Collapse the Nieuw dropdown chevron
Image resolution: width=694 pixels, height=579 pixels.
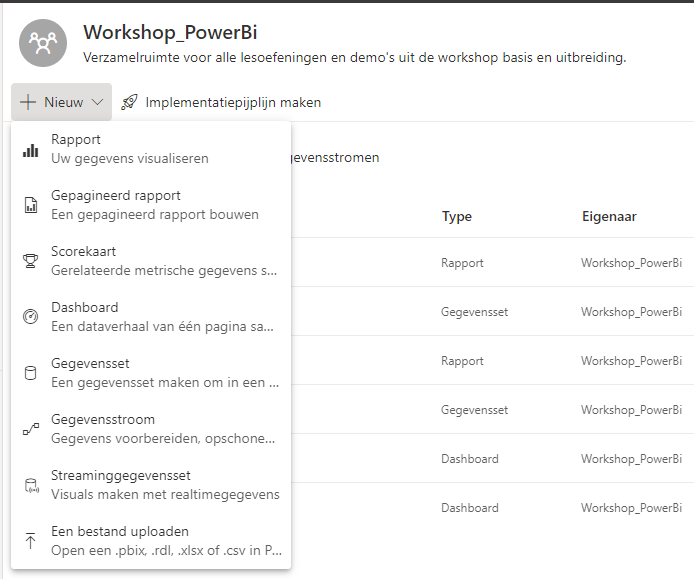97,102
